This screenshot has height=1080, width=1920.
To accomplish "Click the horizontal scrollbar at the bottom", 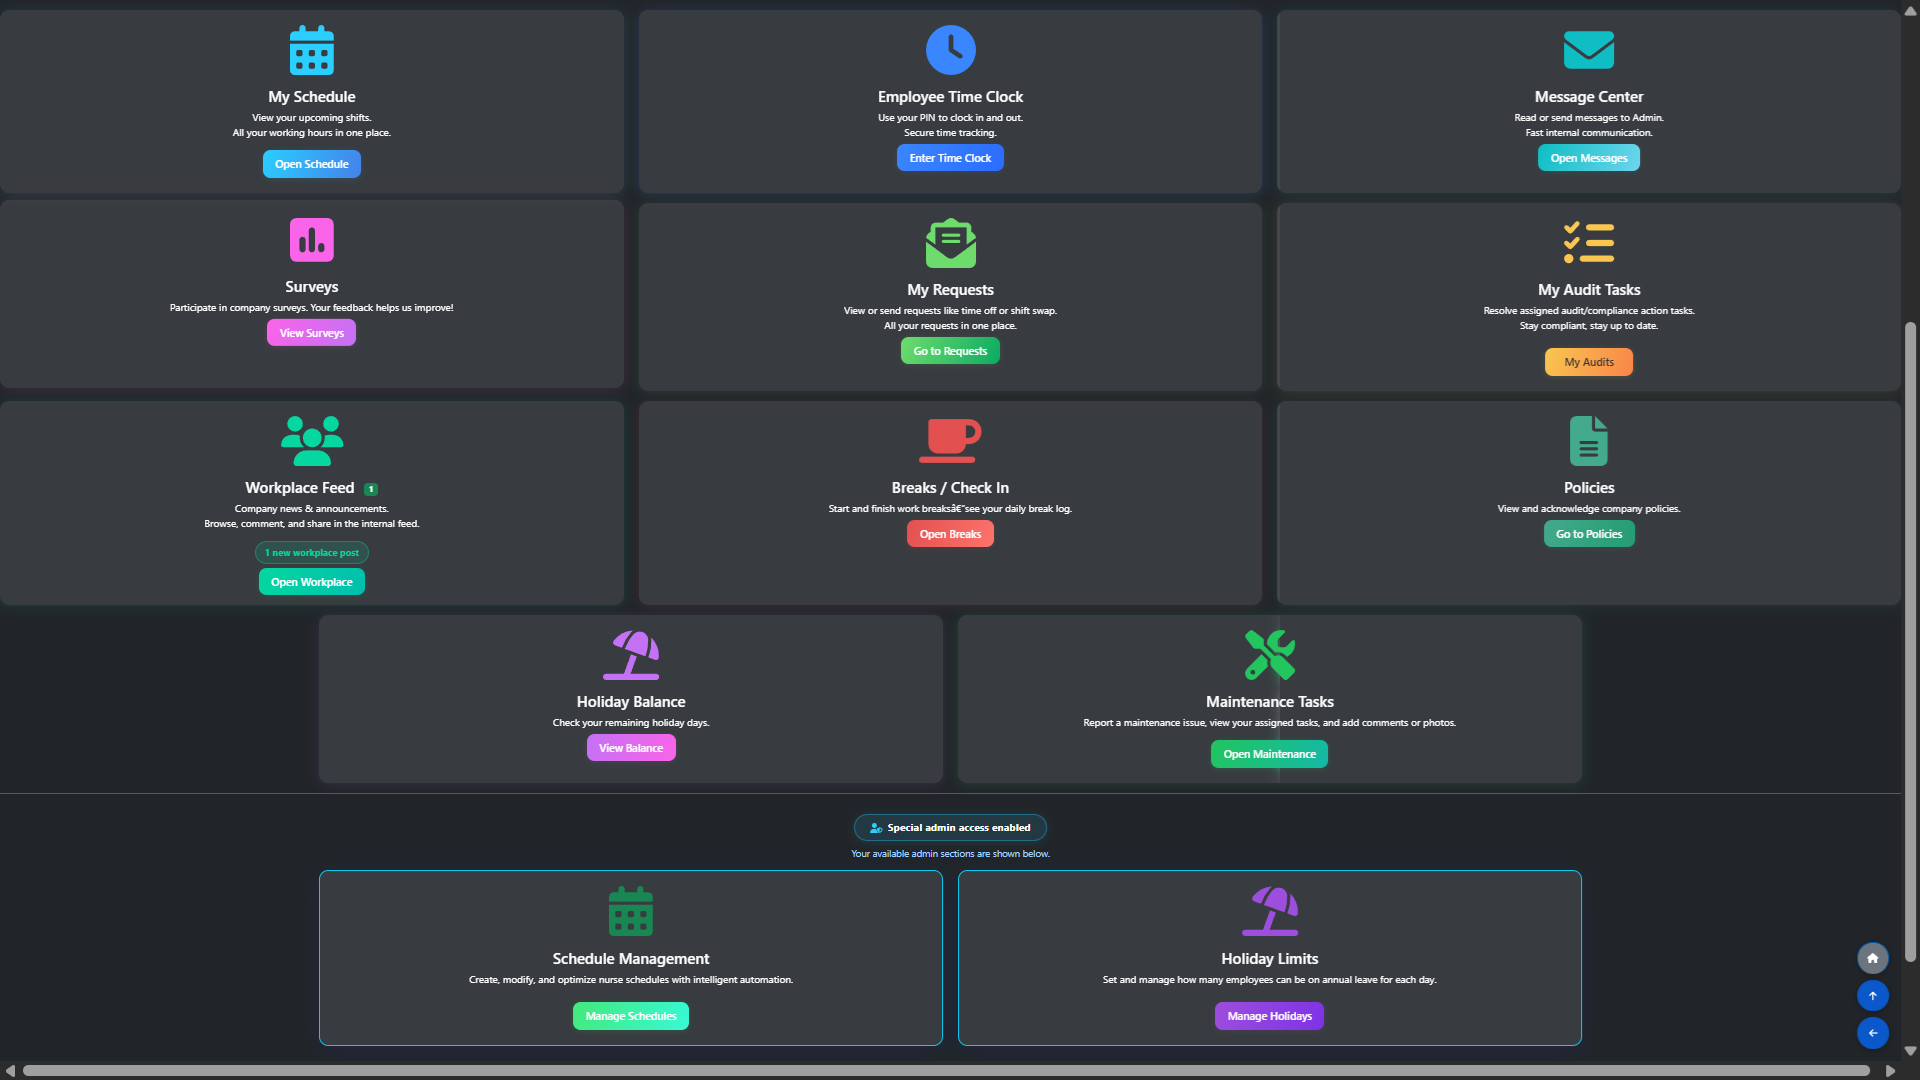I will [x=946, y=1070].
